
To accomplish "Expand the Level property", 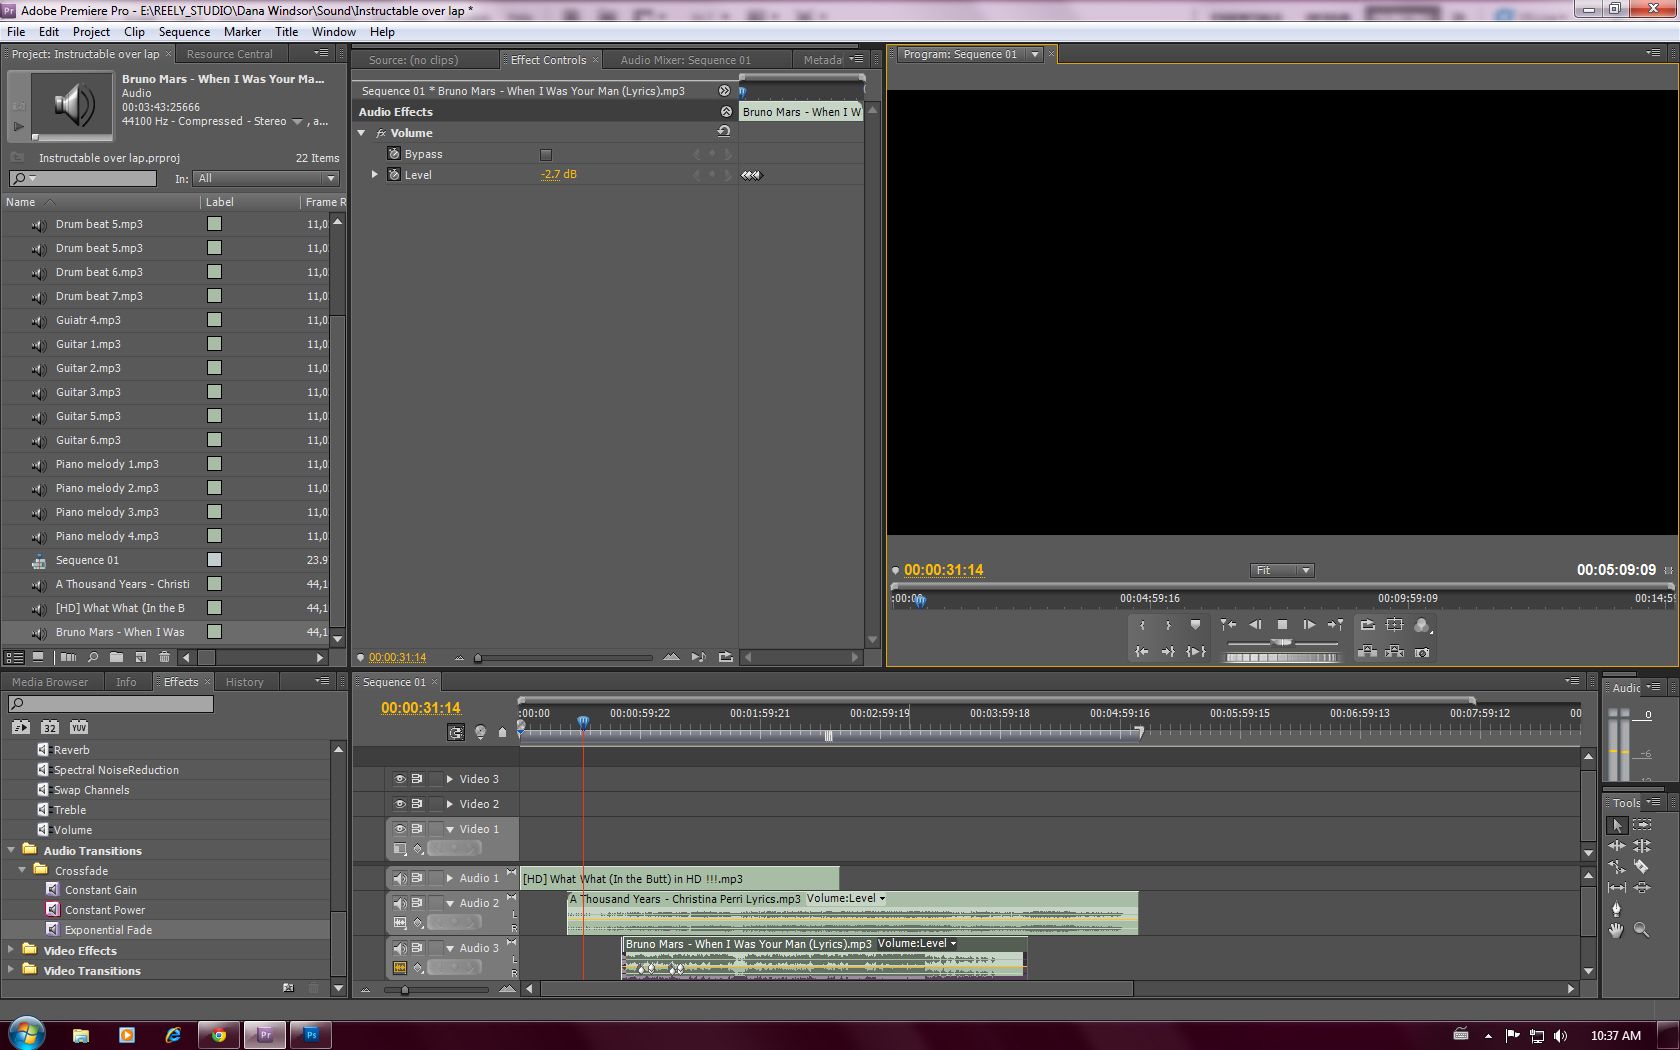I will pyautogui.click(x=375, y=174).
